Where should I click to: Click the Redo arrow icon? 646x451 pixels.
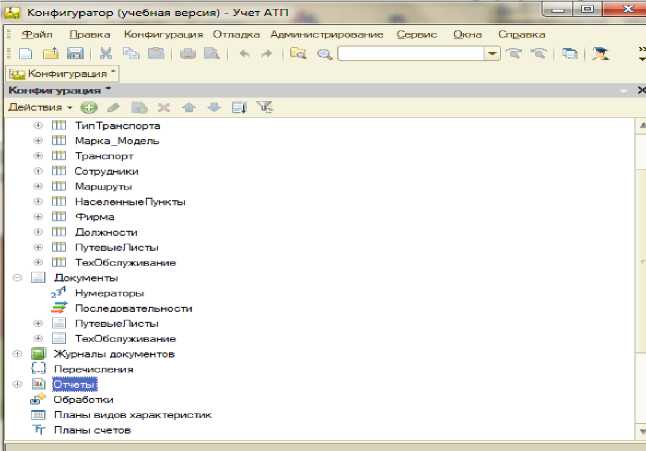click(x=267, y=54)
